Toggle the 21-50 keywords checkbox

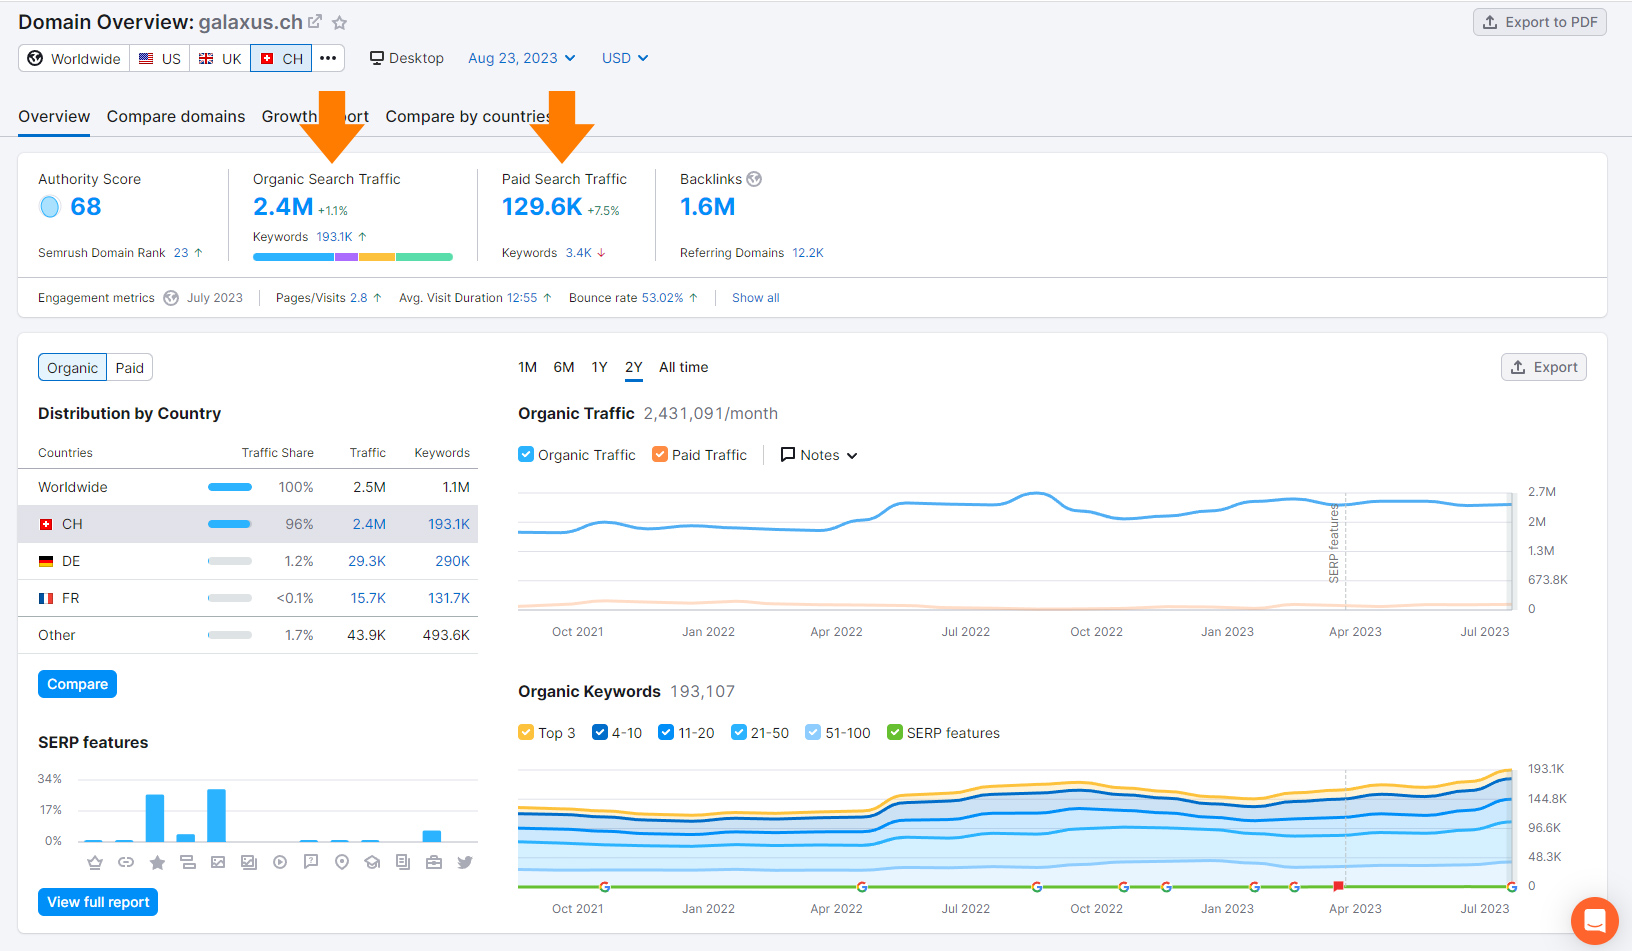[739, 732]
